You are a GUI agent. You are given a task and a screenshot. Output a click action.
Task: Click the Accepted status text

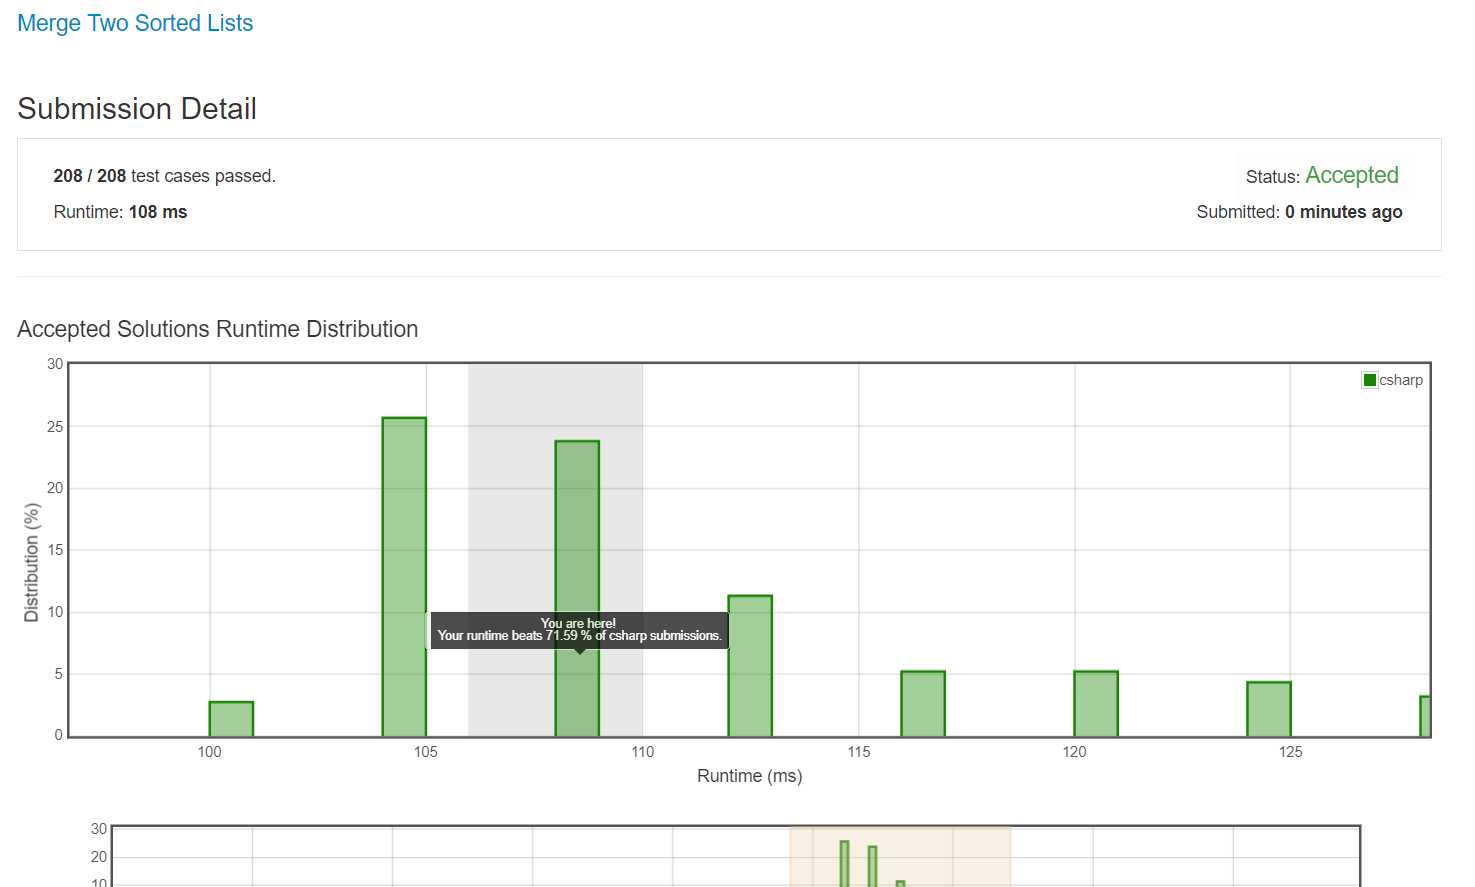1352,175
